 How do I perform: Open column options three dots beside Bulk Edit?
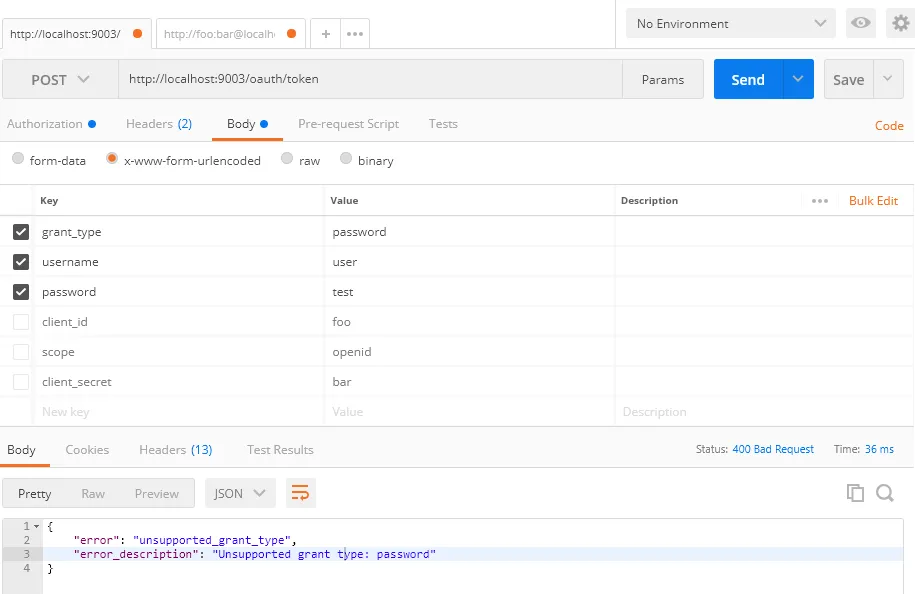click(x=820, y=201)
